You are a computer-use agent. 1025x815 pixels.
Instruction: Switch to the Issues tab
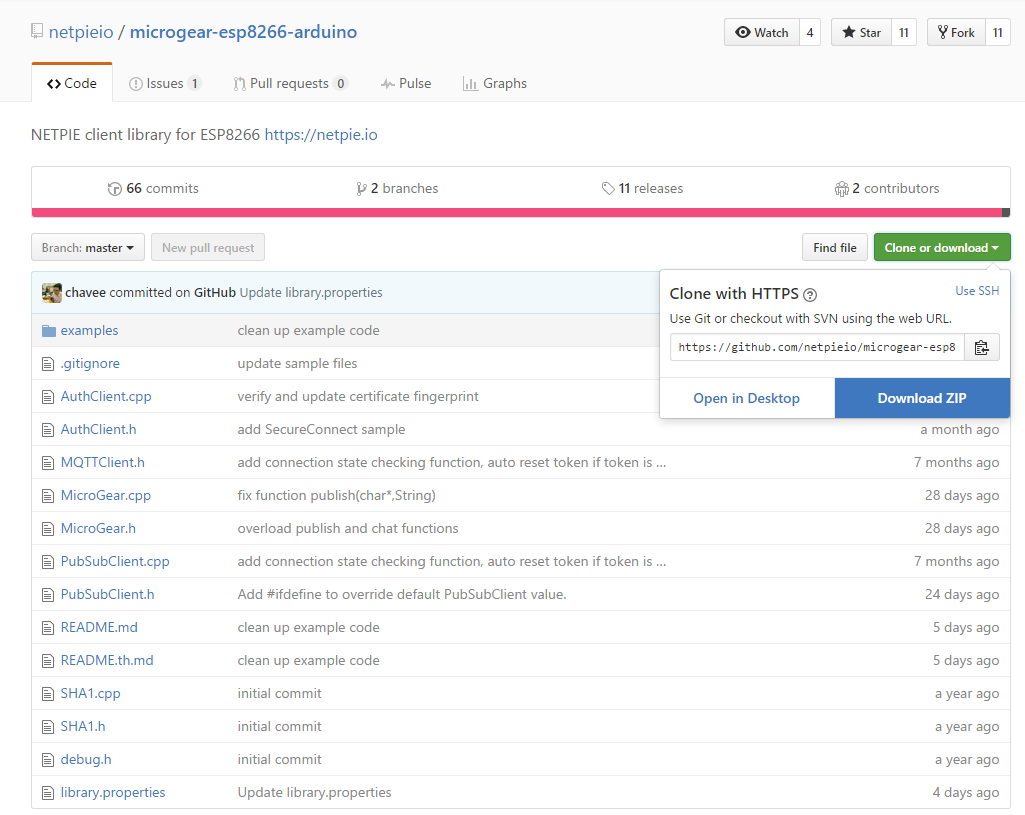click(x=165, y=83)
